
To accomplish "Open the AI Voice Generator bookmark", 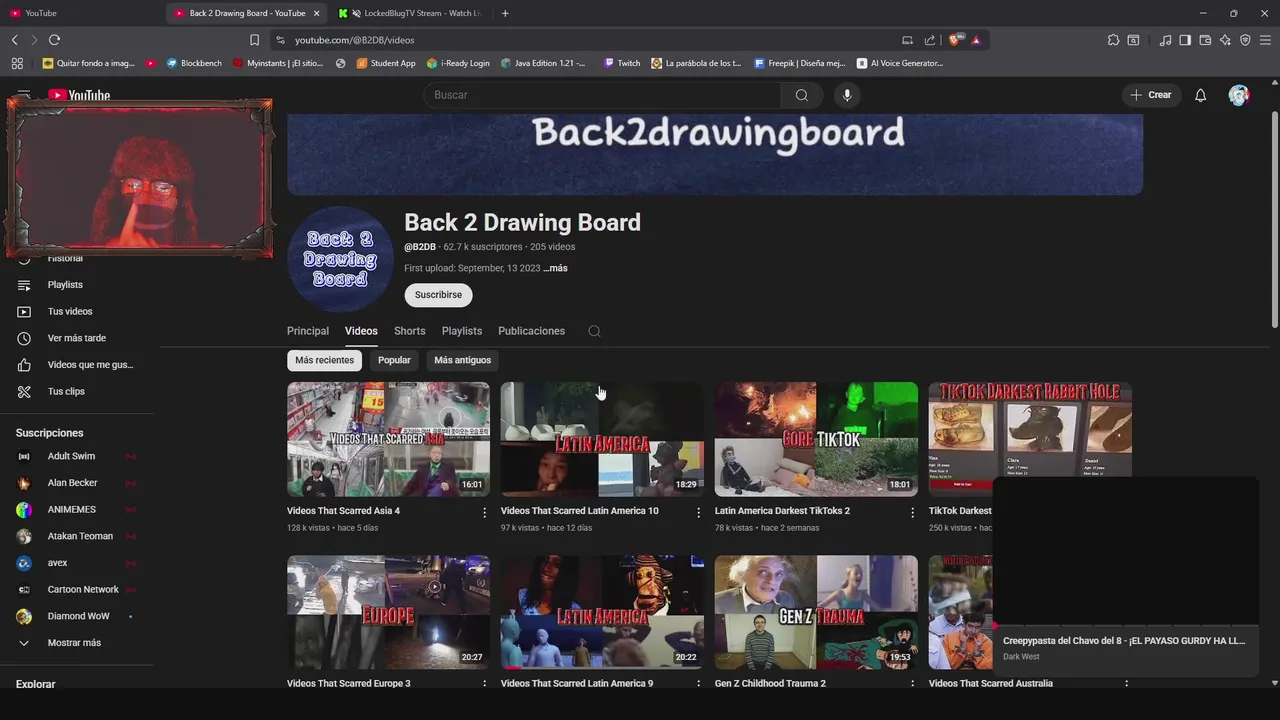I will (900, 63).
